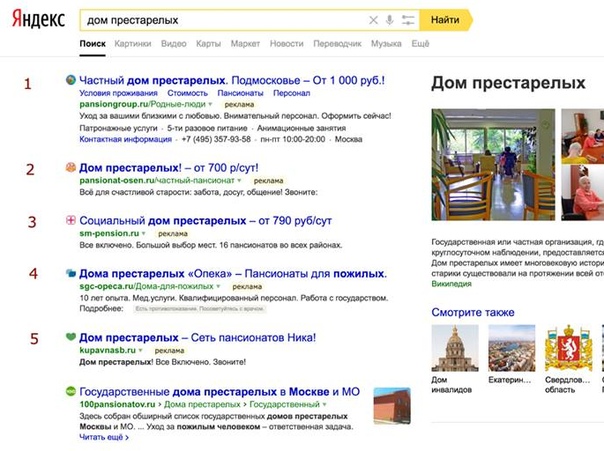The width and height of the screenshot is (604, 451).
Task: Open advanced search settings icon
Action: [408, 20]
